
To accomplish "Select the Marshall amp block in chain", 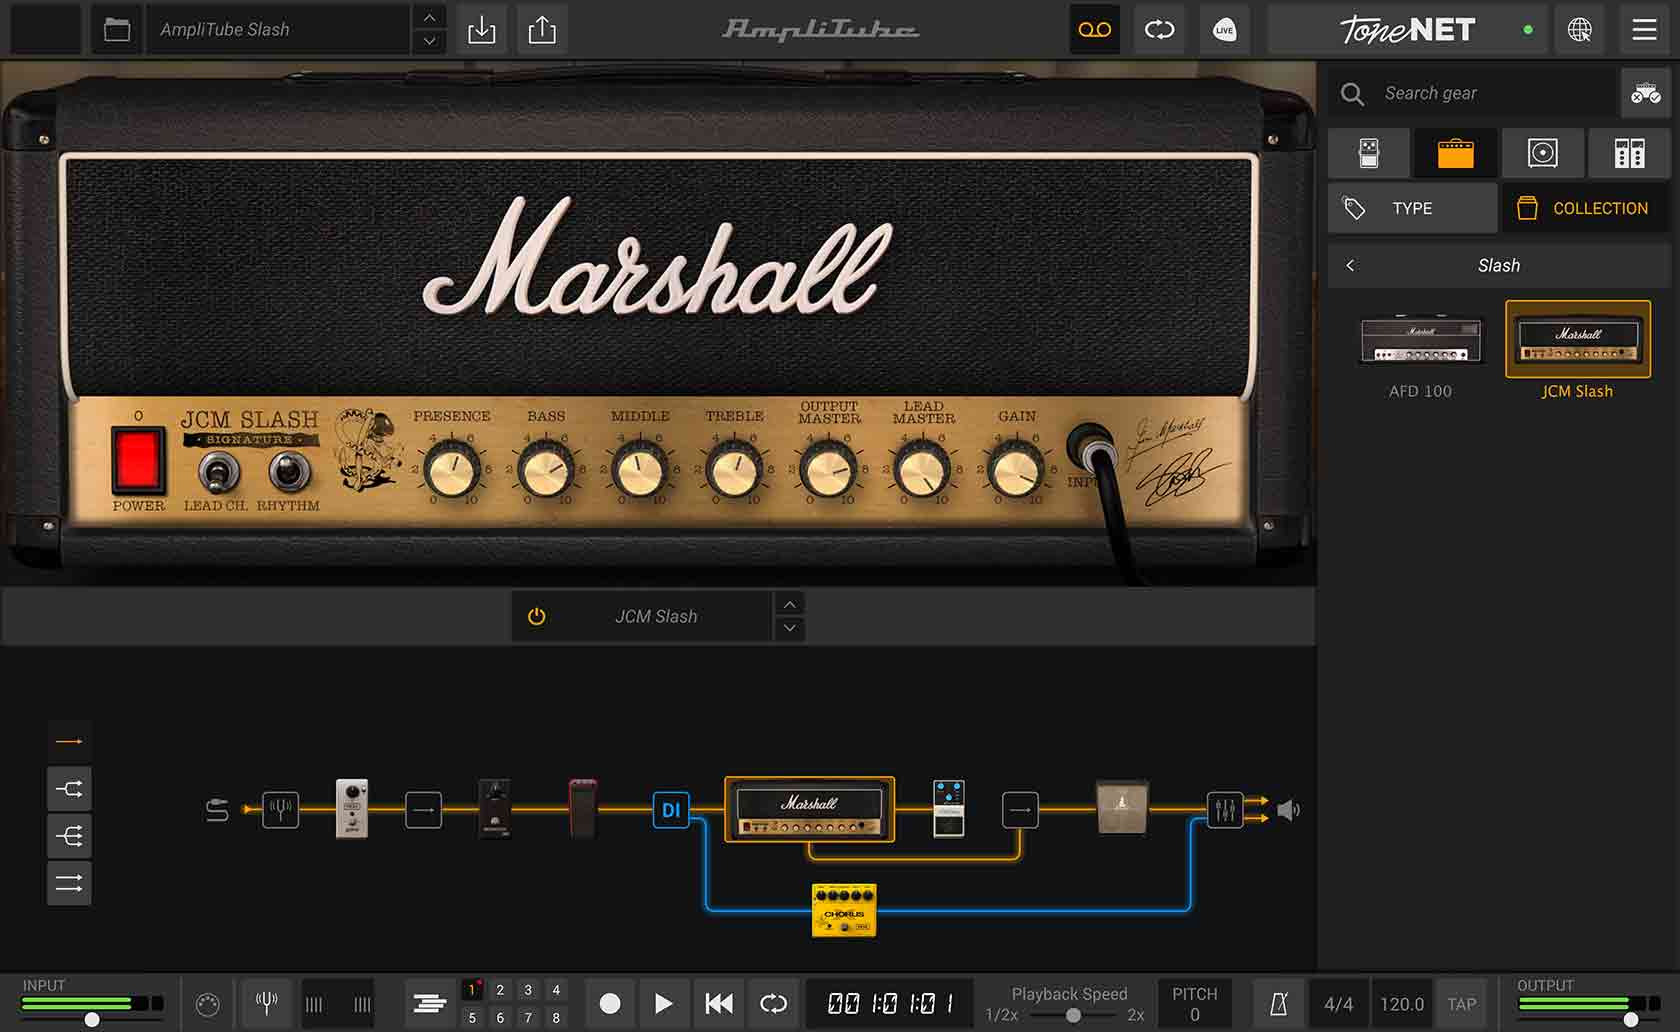I will click(x=809, y=809).
